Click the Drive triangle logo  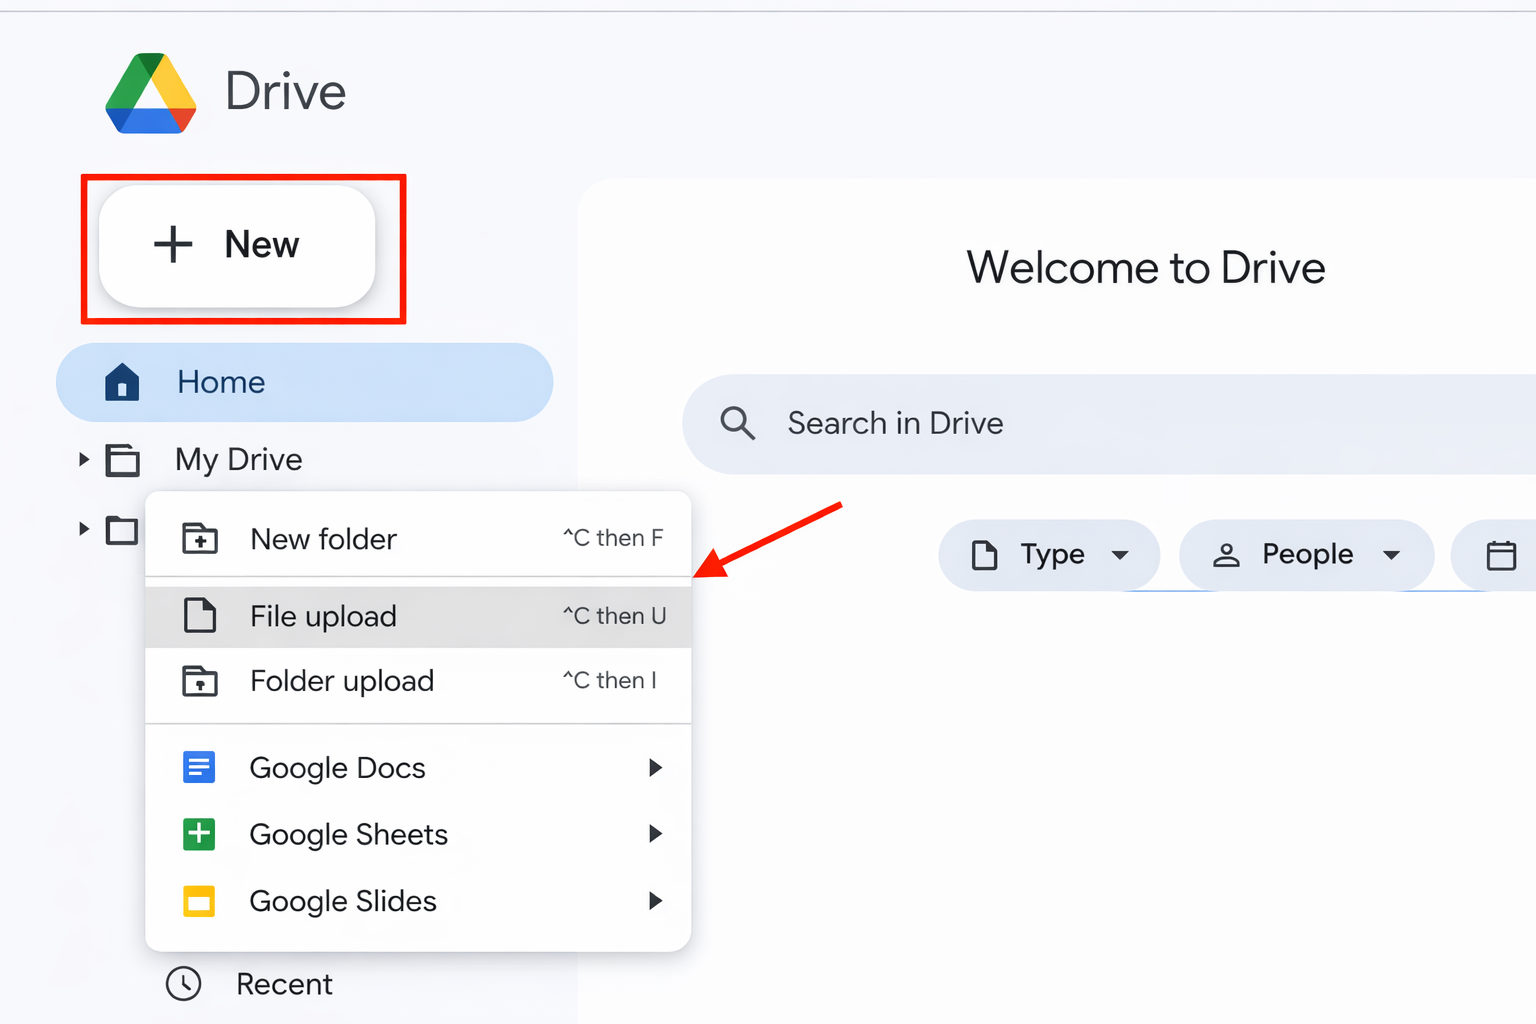pos(150,93)
